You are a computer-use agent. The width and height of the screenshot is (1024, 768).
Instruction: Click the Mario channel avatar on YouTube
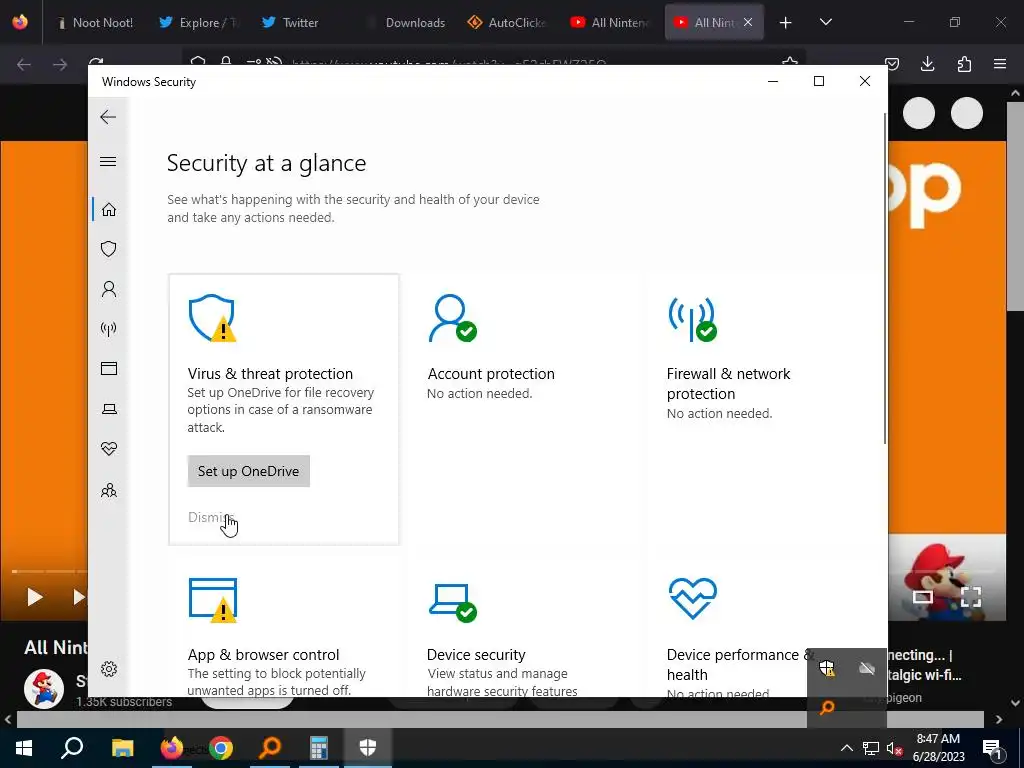44,689
